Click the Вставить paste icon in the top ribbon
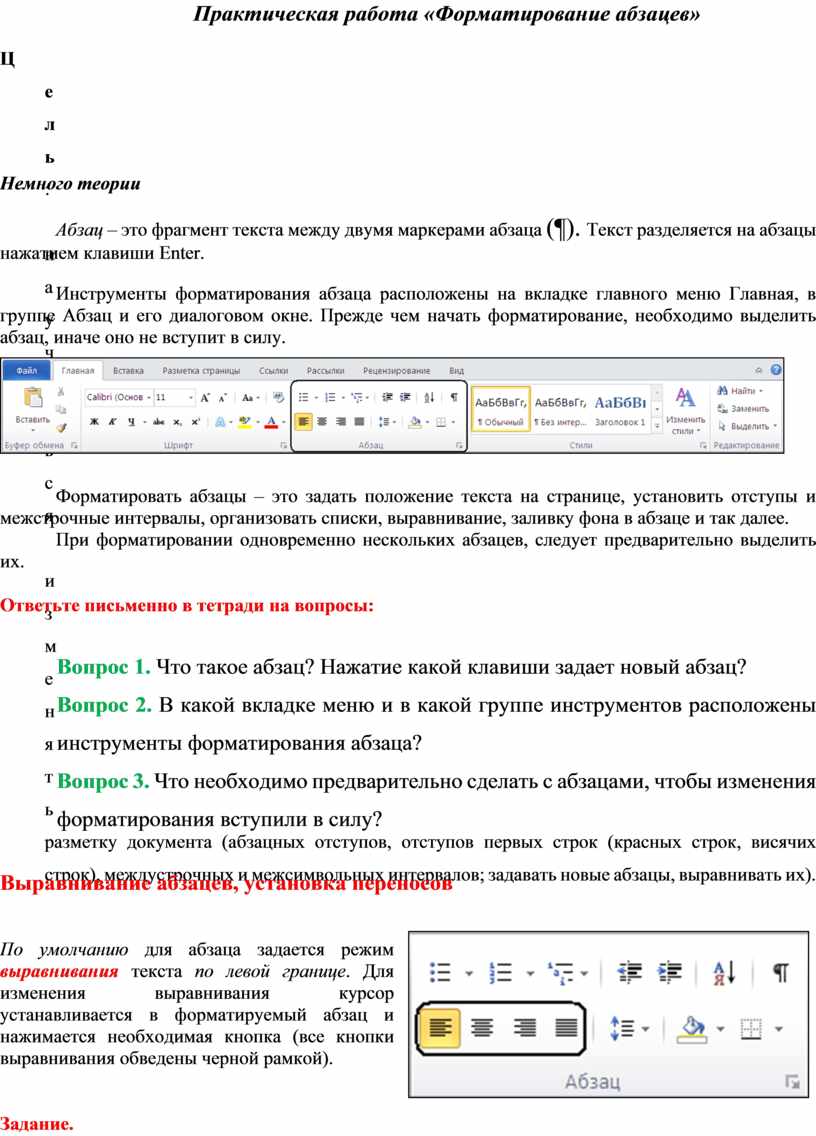The height and width of the screenshot is (1136, 816). 33,398
